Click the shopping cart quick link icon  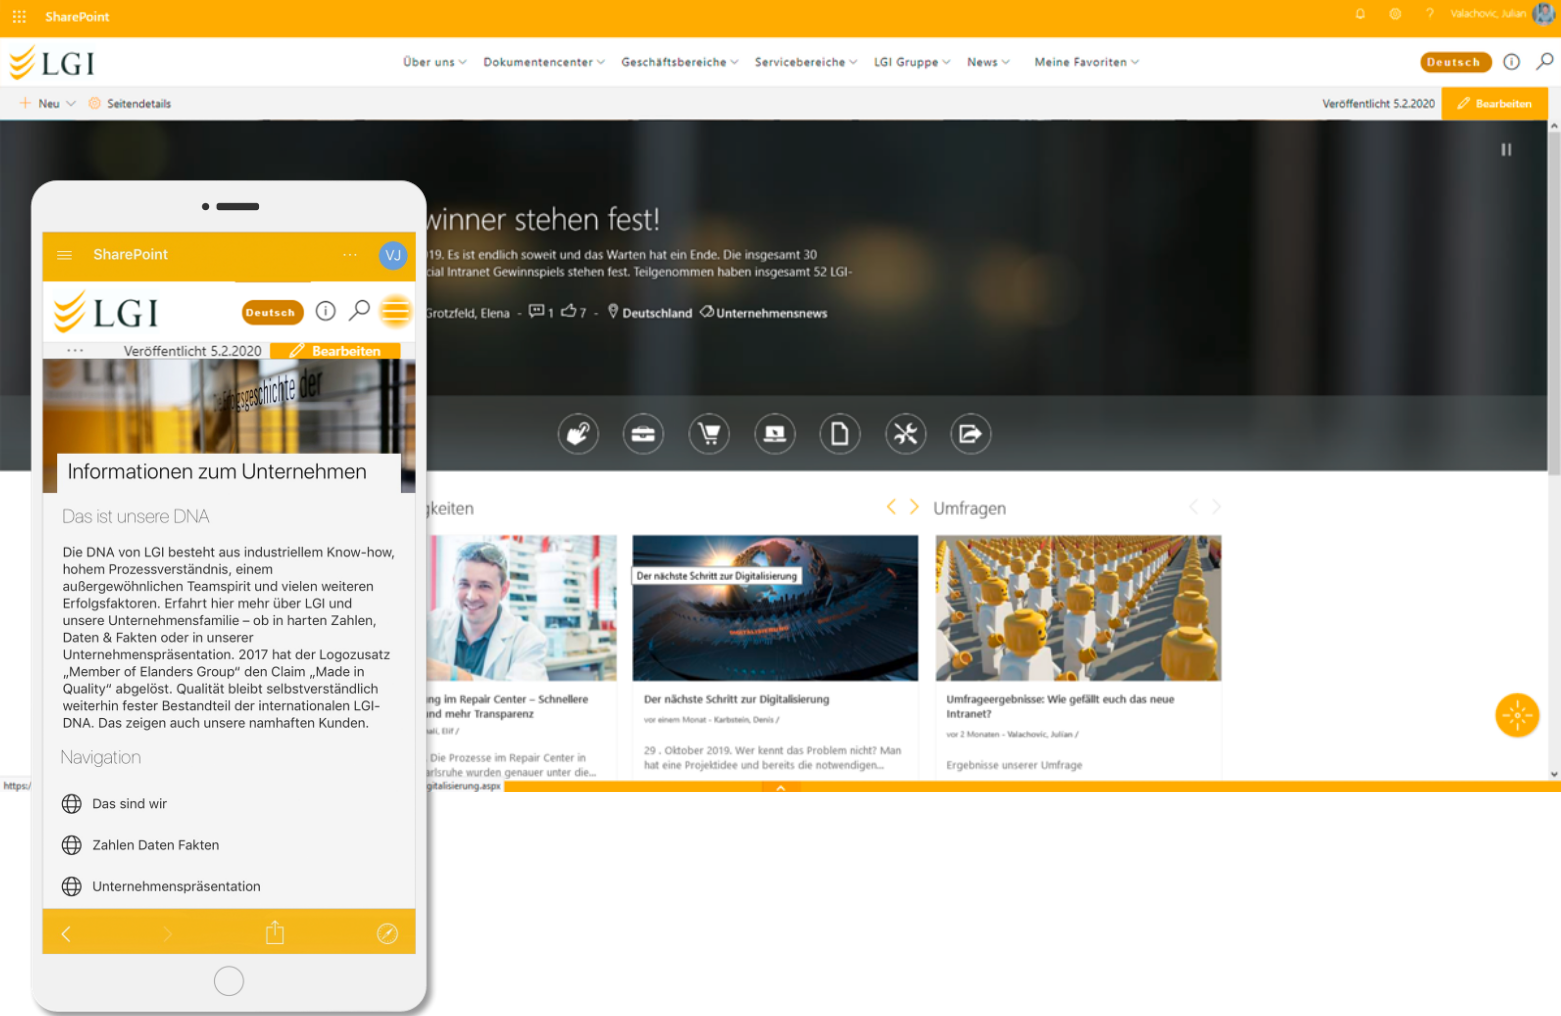(x=709, y=434)
